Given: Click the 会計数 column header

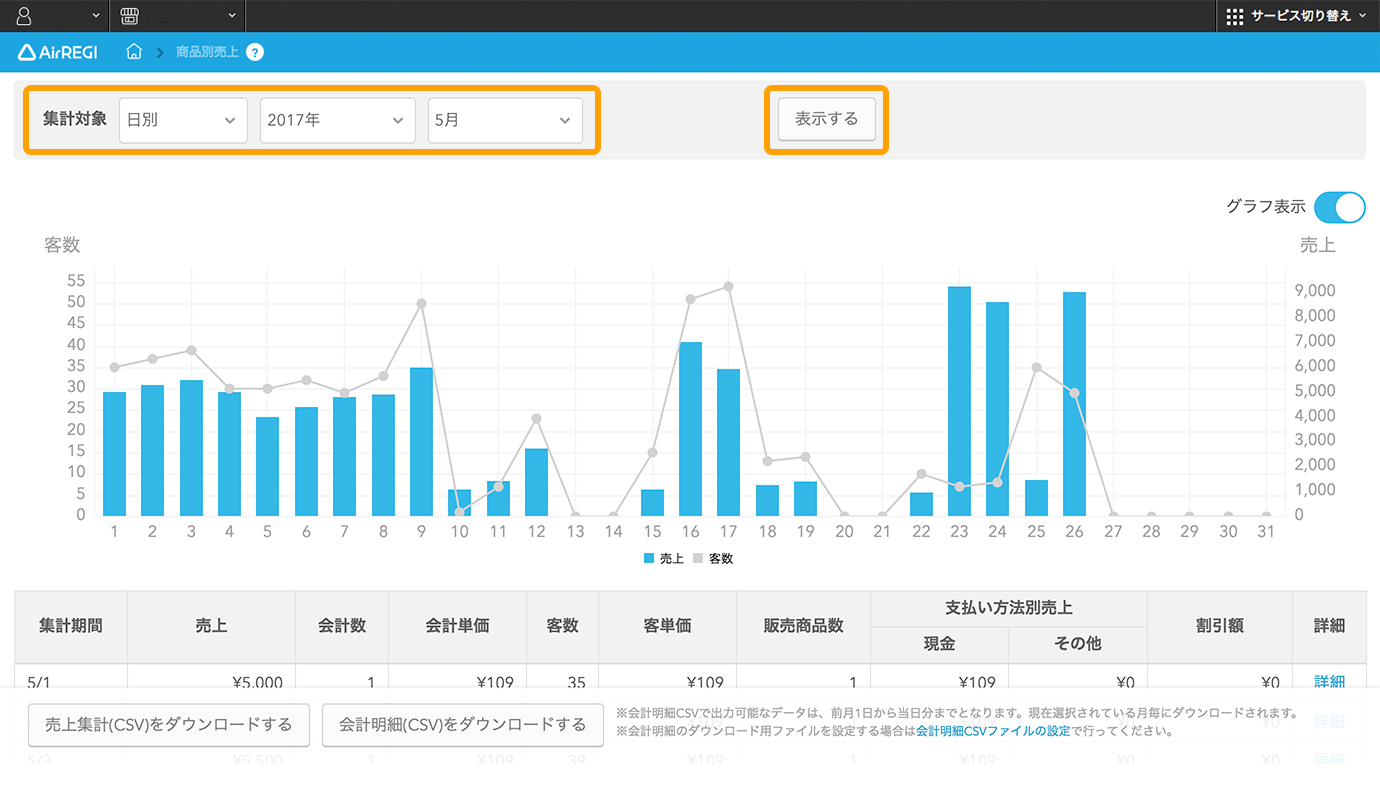Looking at the screenshot, I should (342, 626).
